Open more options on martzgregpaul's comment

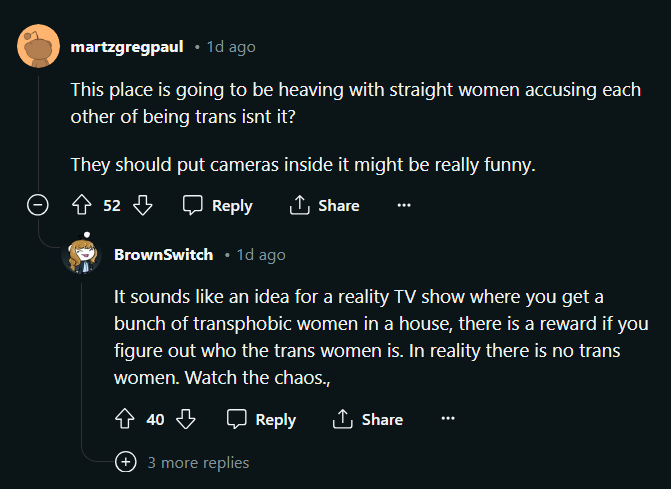[404, 205]
